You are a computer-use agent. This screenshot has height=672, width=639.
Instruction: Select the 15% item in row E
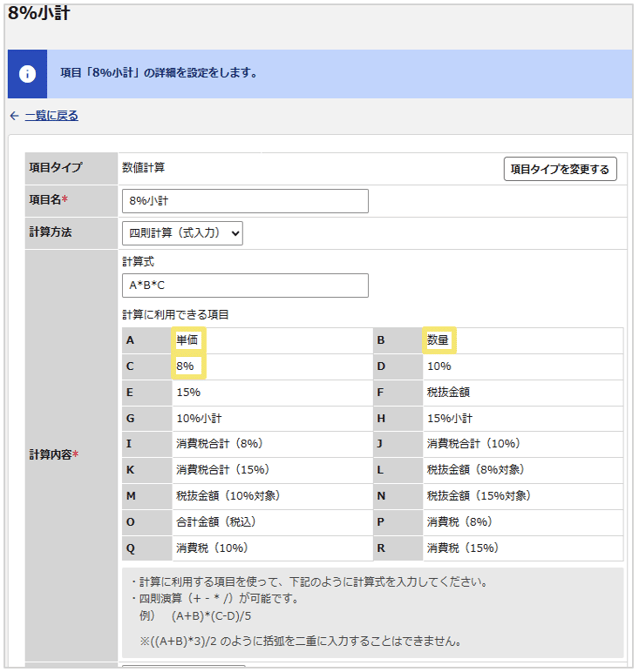tap(188, 392)
